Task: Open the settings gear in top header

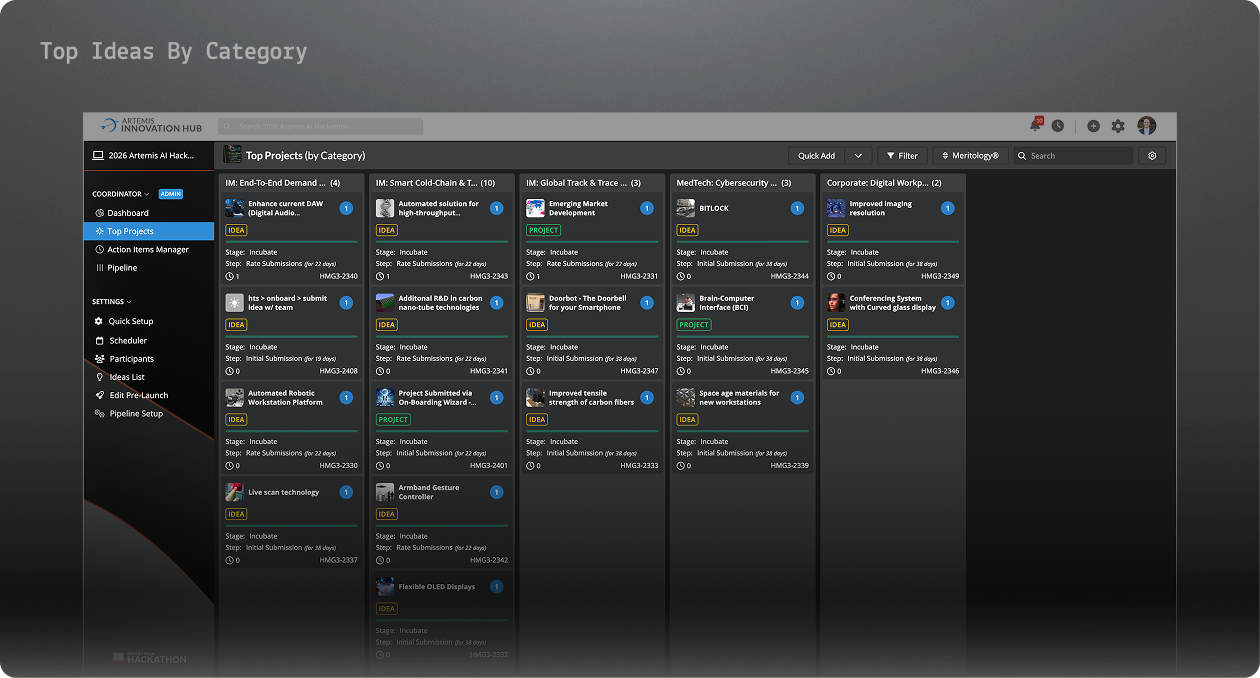Action: tap(1118, 126)
